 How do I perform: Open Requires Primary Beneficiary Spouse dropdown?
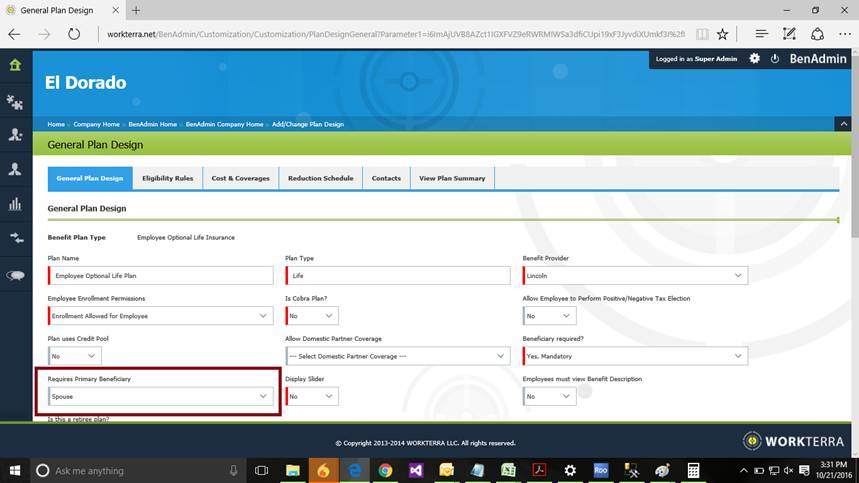click(161, 396)
